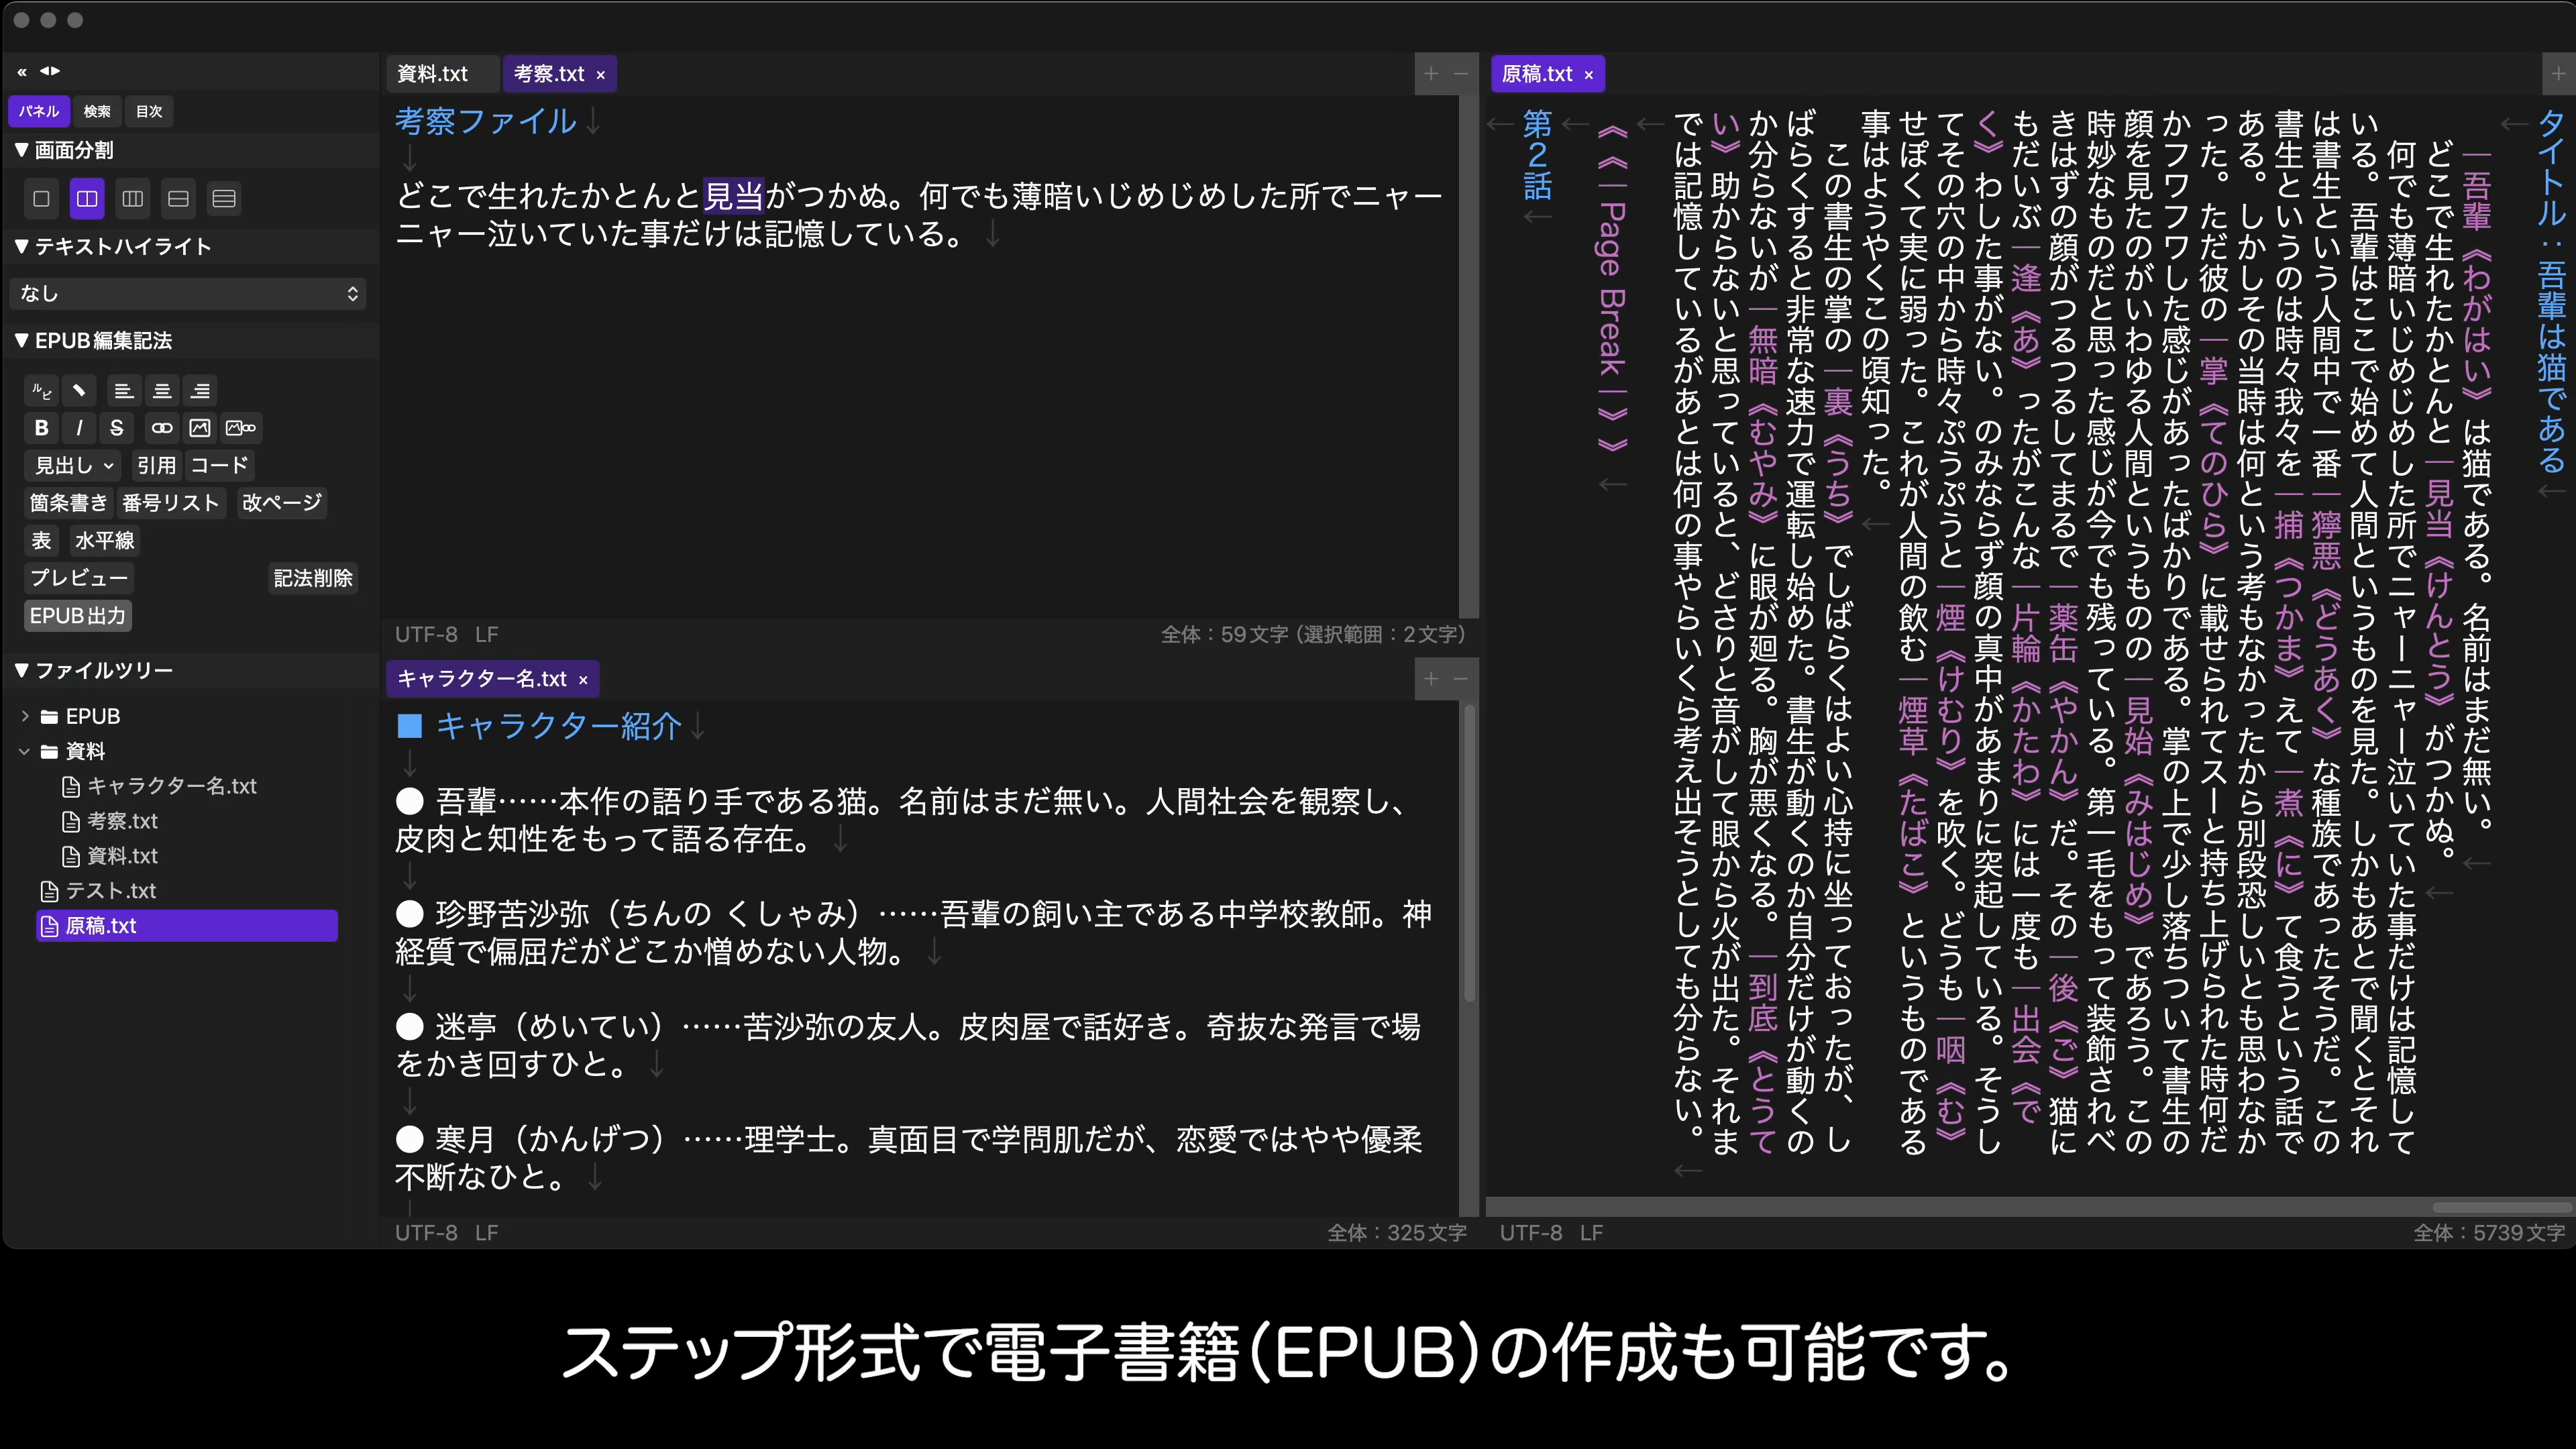2576x1449 pixels.
Task: Close the 考察.txt tab
Action: pyautogui.click(x=601, y=75)
